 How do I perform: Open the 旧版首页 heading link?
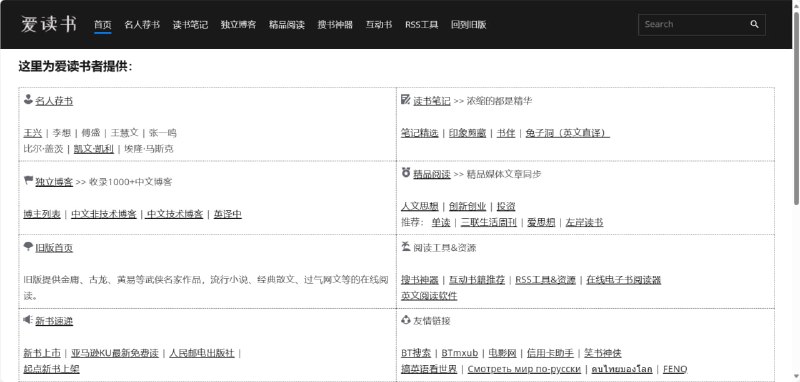click(x=54, y=248)
